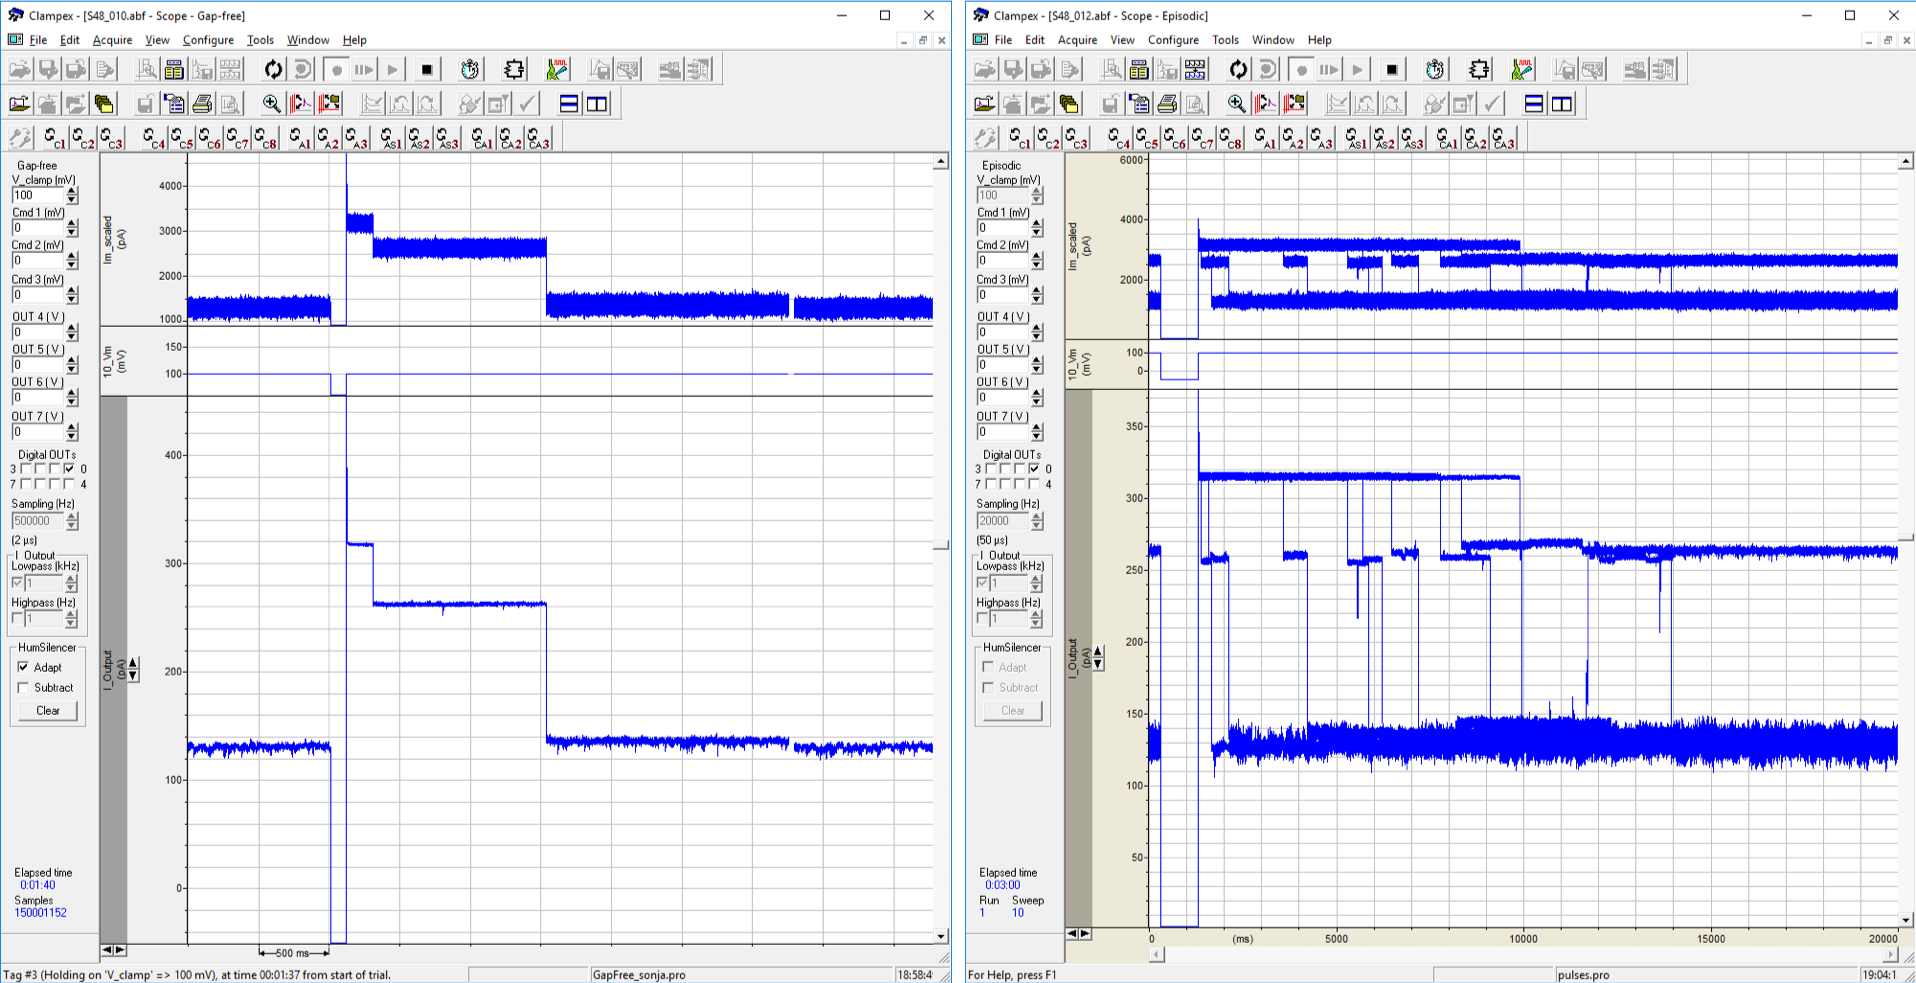Click the rerun circular arrows icon in right window
The width and height of the screenshot is (1916, 983).
click(1238, 70)
